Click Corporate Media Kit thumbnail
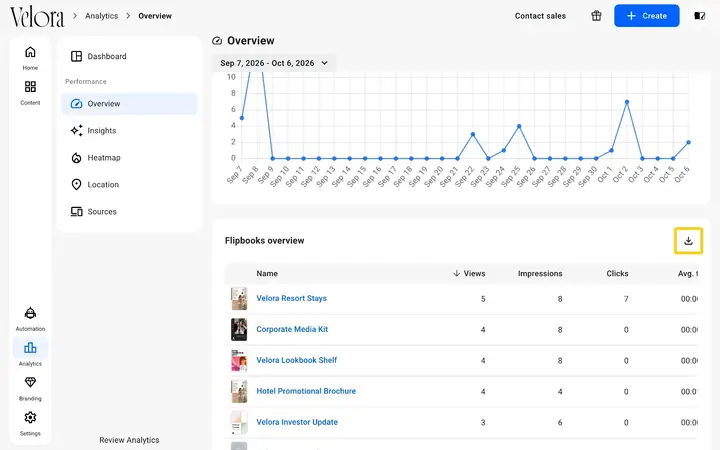 [239, 329]
